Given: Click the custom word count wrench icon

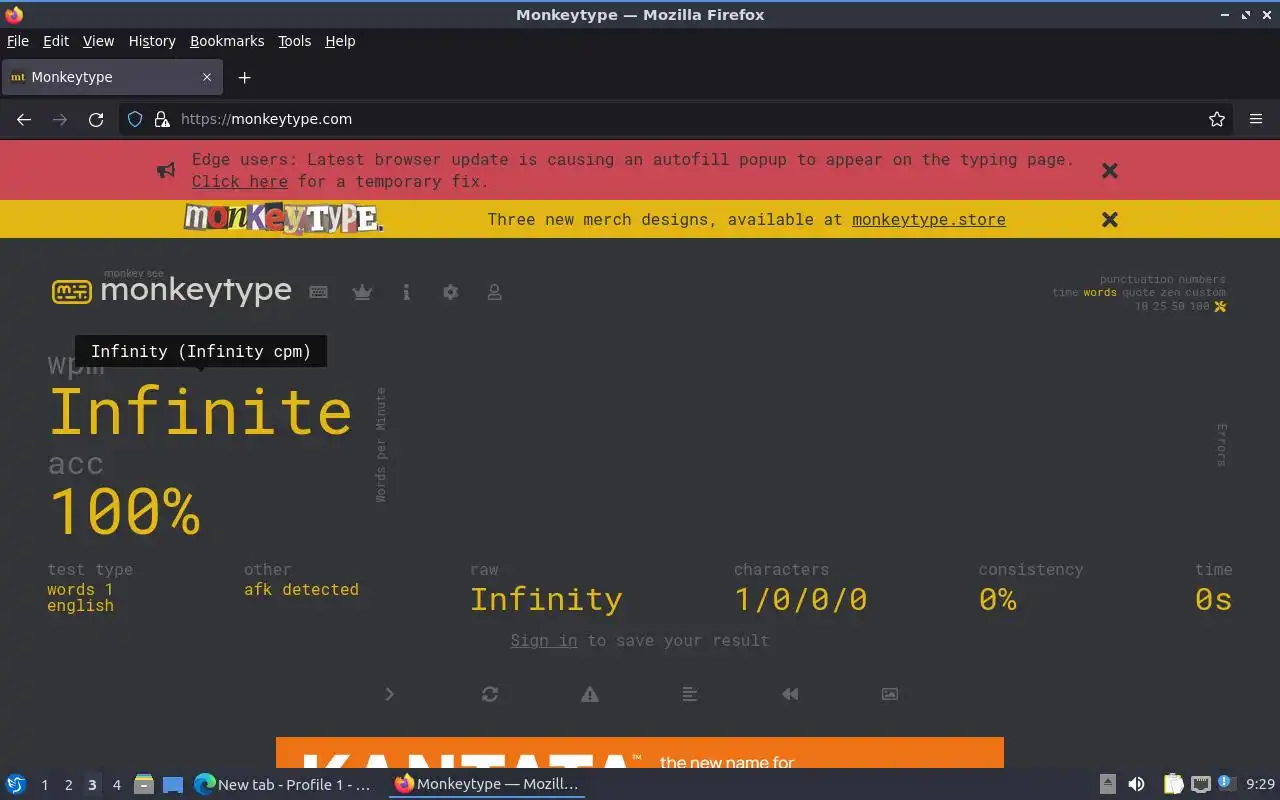Looking at the screenshot, I should (x=1220, y=306).
